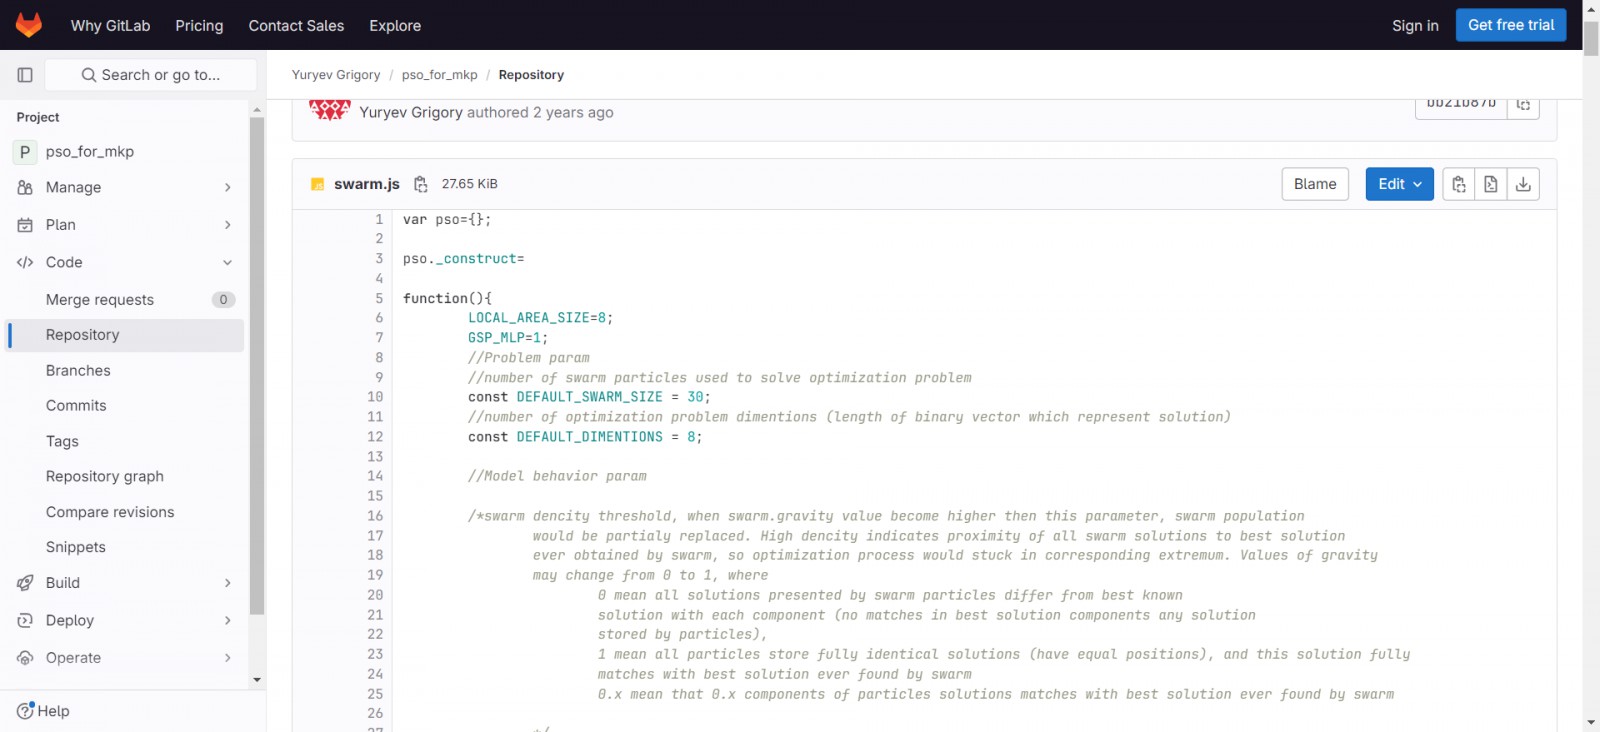Click the GitLab fox logo
This screenshot has height=732, width=1600.
point(29,25)
